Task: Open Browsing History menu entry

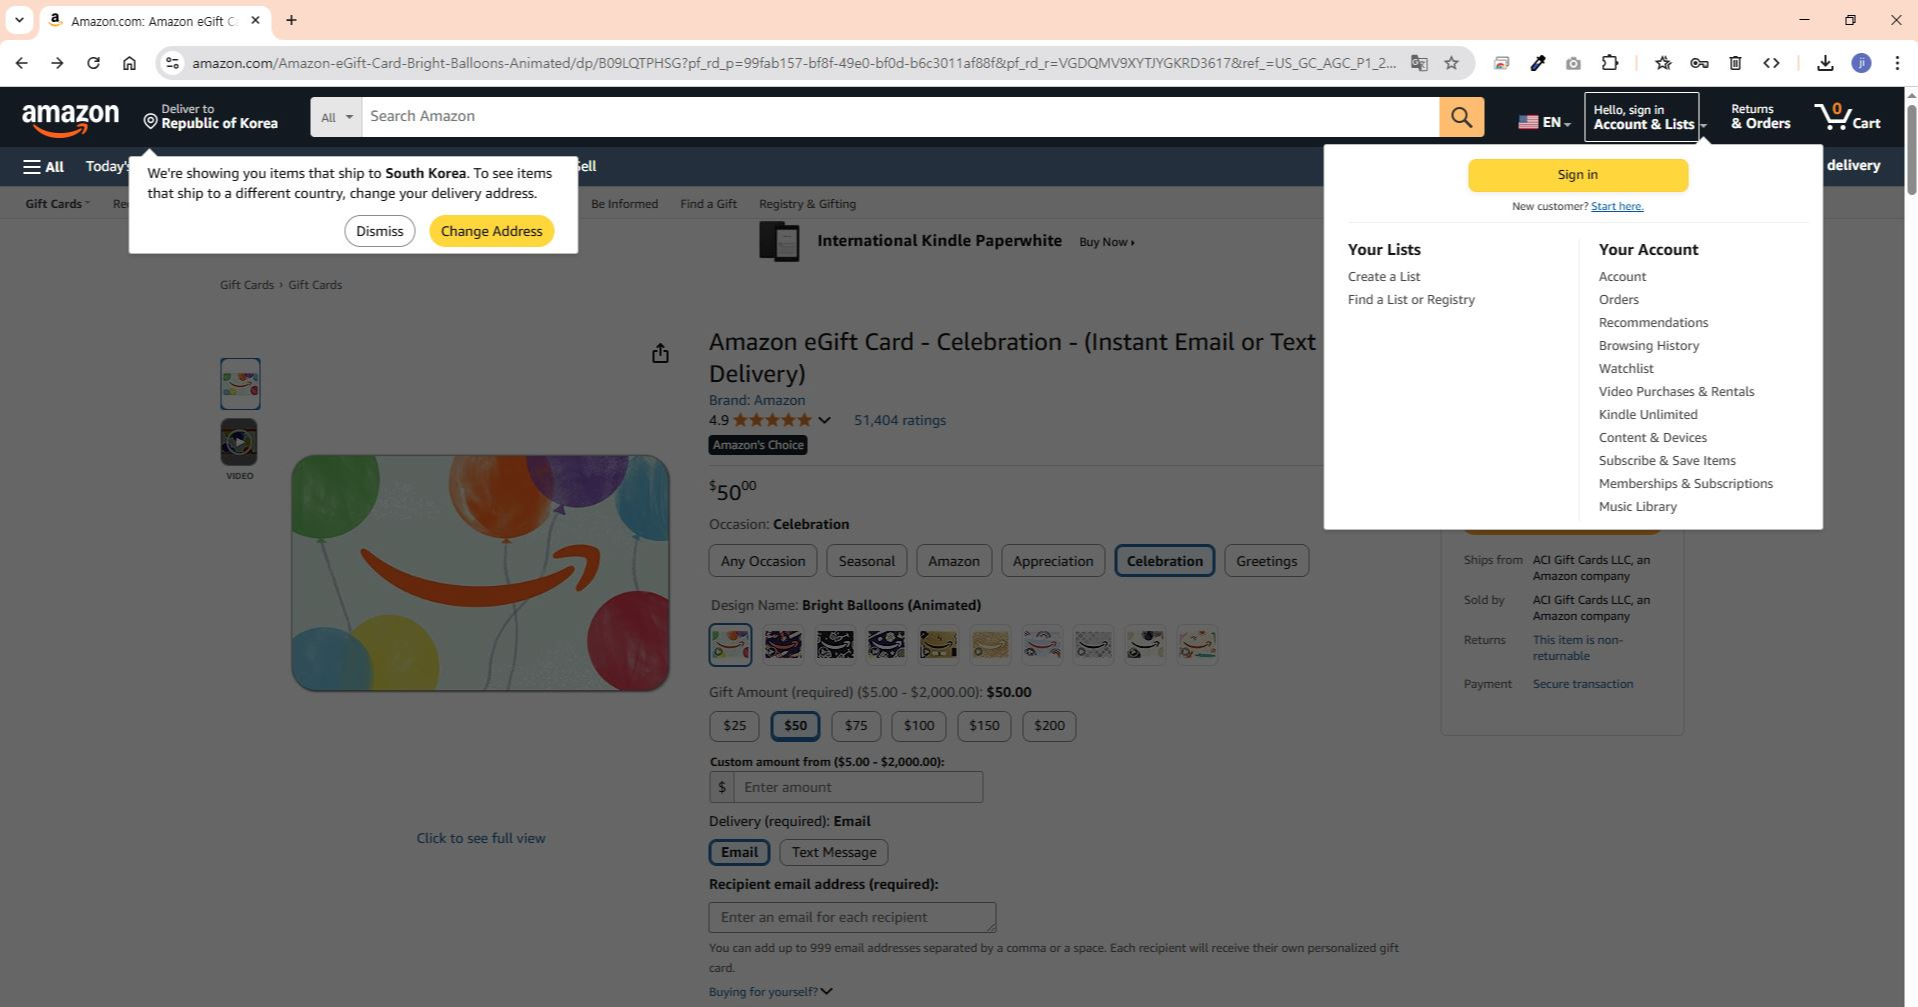Action: click(x=1648, y=346)
